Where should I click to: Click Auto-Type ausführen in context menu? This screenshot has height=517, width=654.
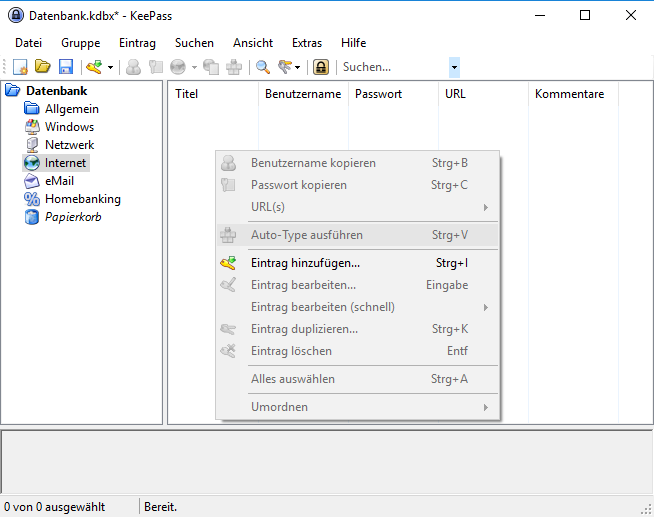click(357, 235)
